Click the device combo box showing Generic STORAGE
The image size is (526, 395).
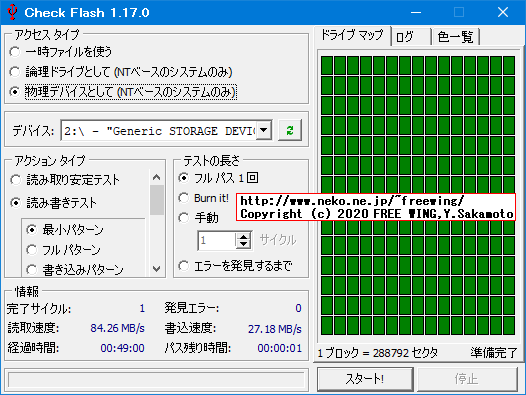click(166, 130)
